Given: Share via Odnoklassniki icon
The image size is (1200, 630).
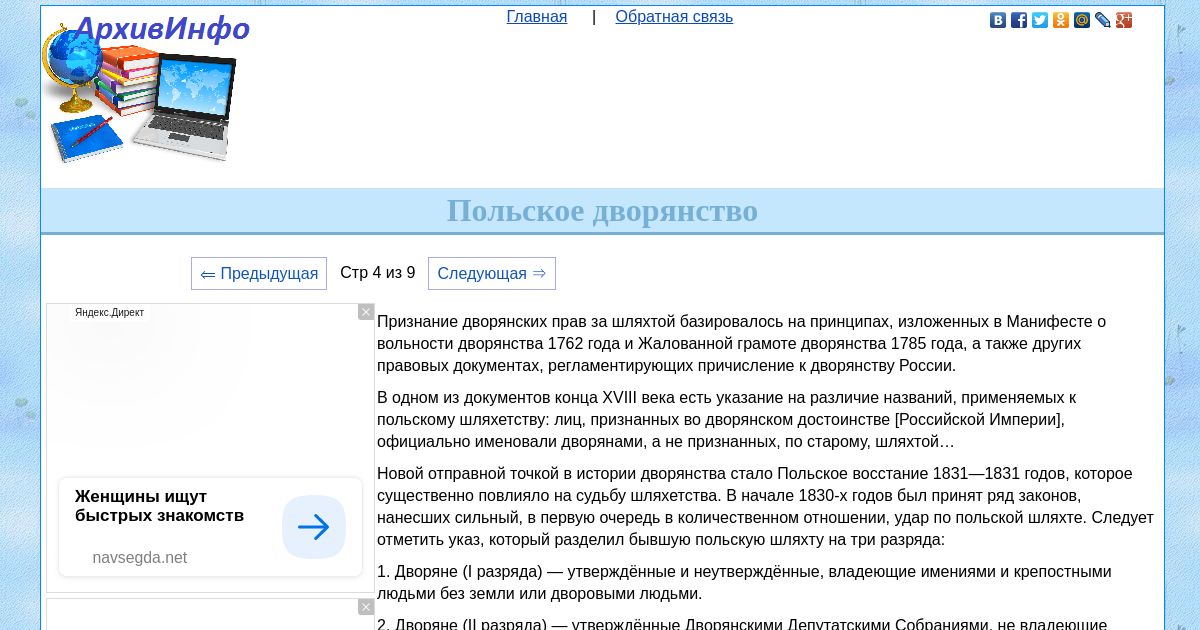Looking at the screenshot, I should [x=1061, y=20].
